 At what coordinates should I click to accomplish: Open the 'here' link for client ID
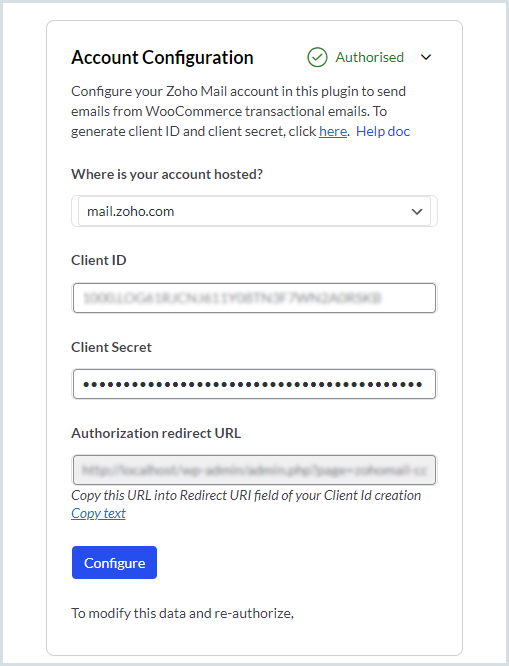[333, 131]
